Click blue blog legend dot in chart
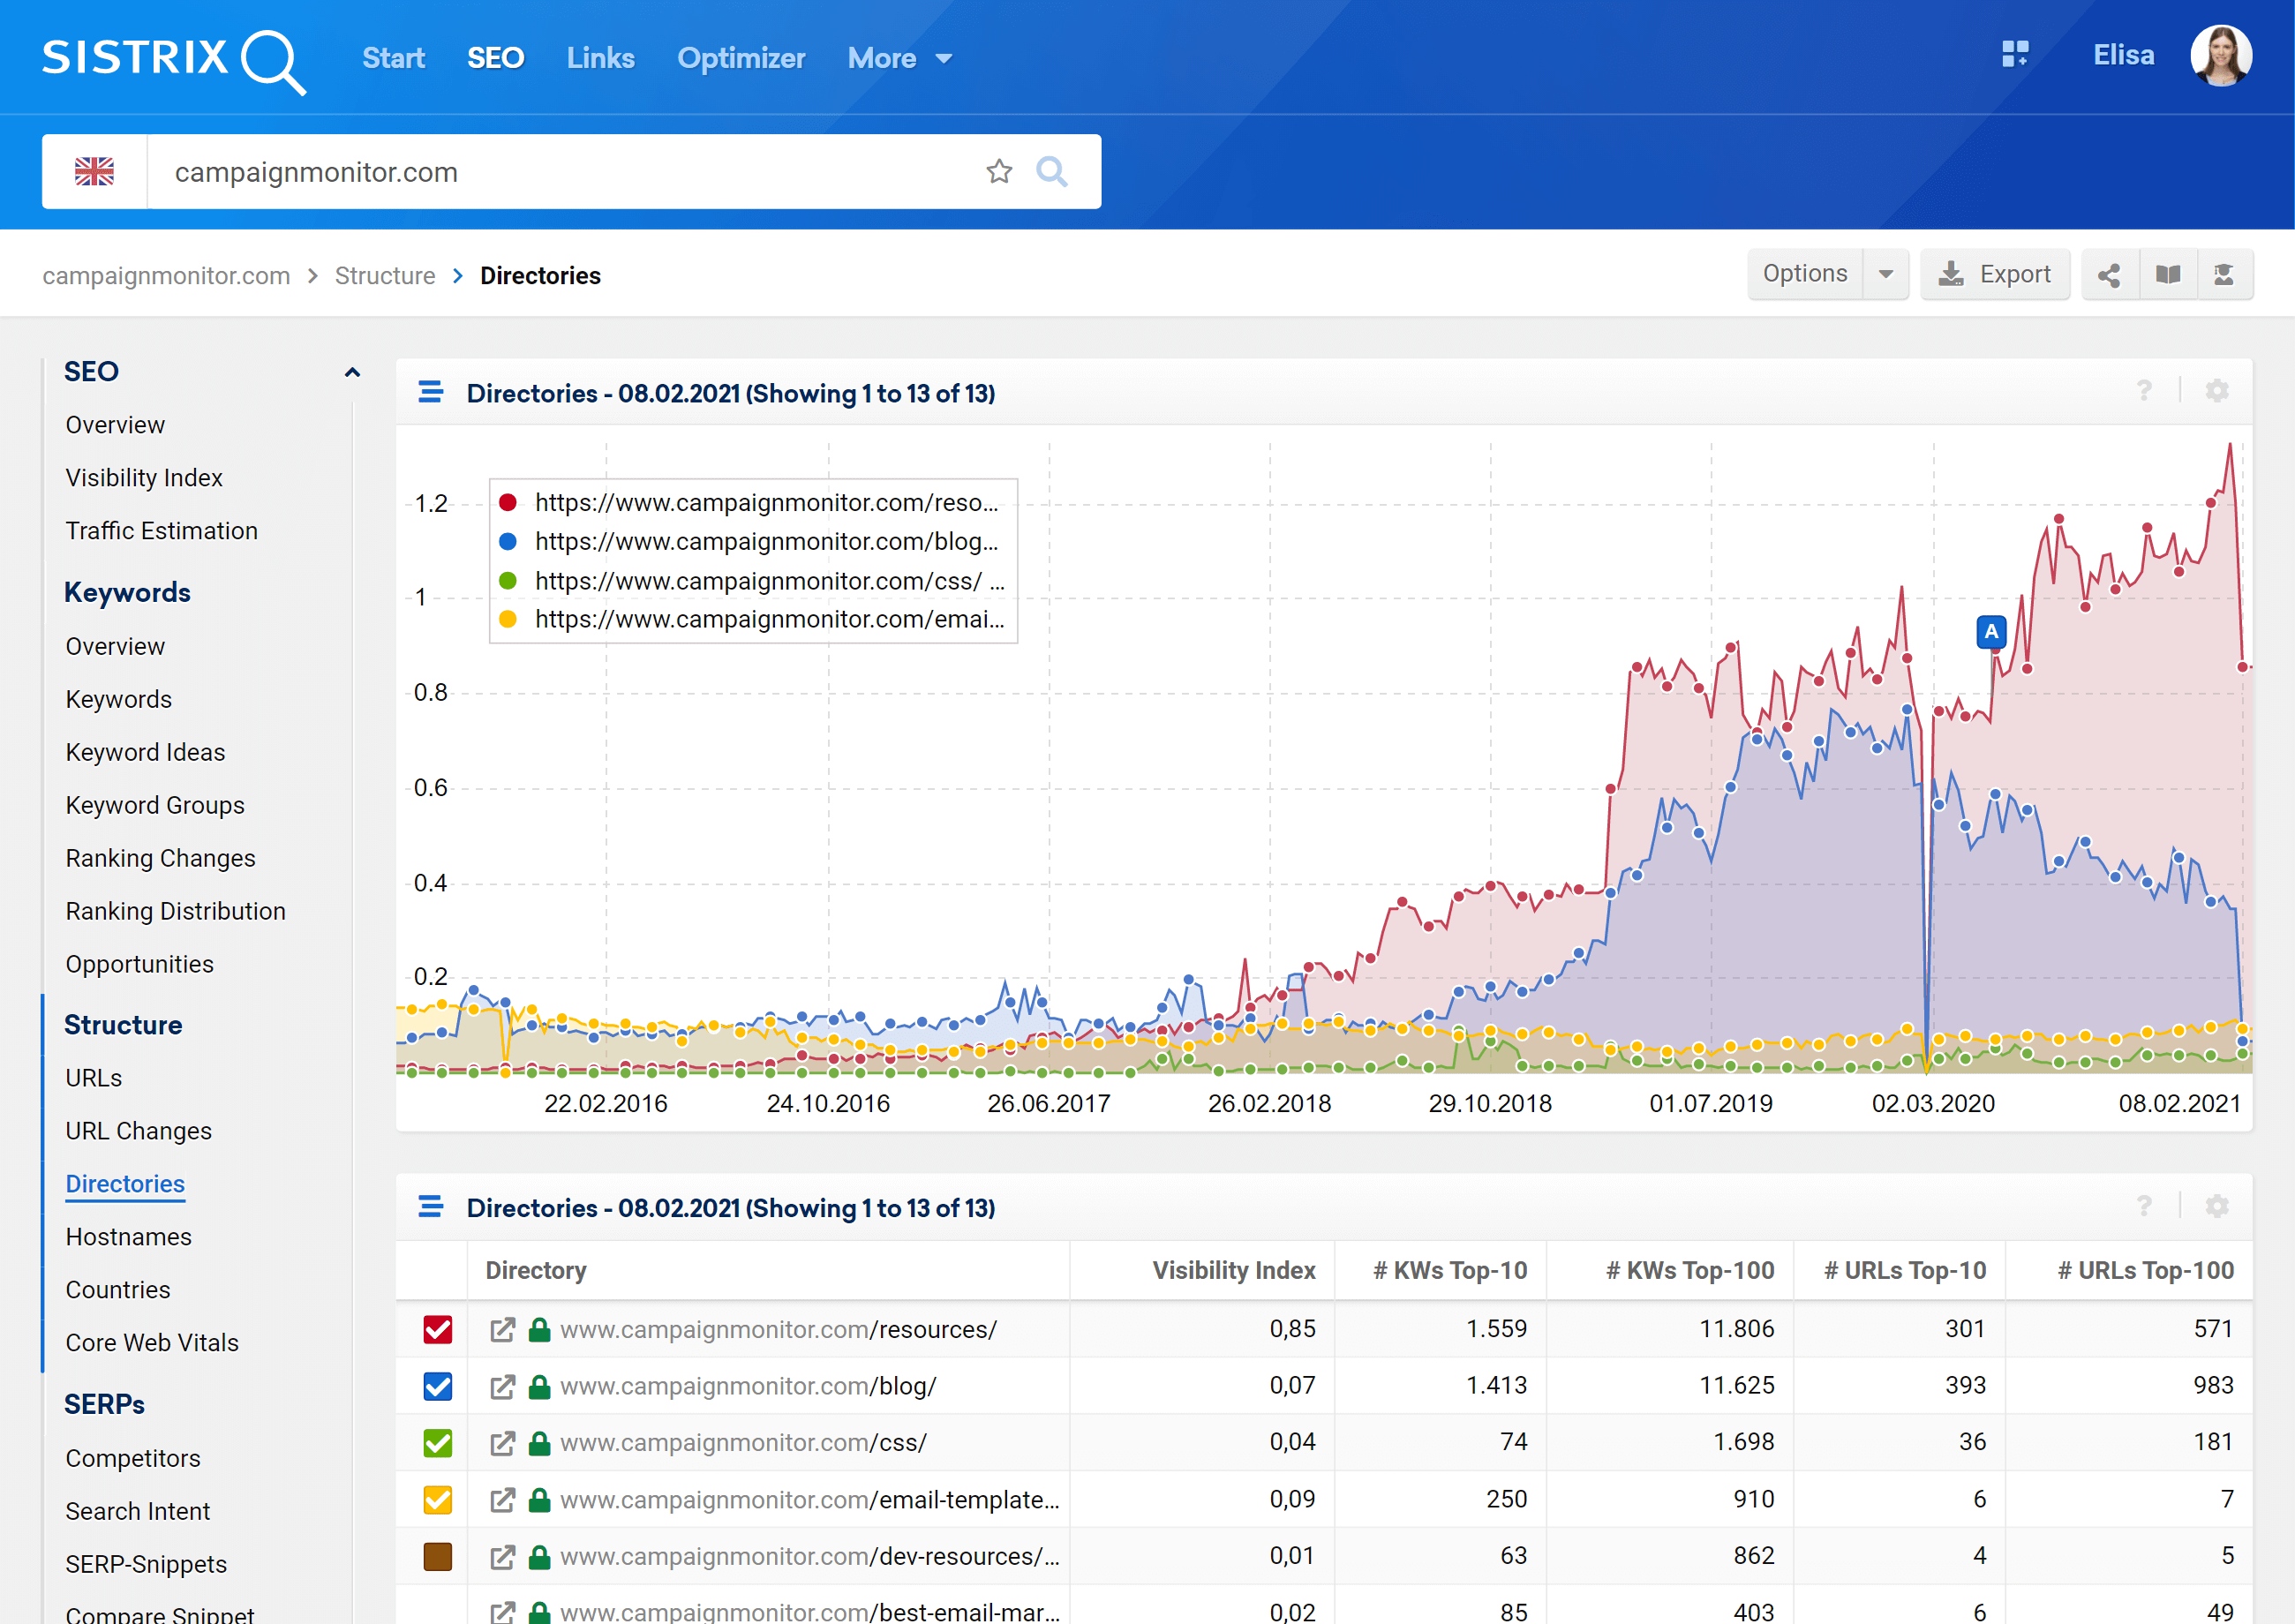This screenshot has width=2295, height=1624. click(508, 541)
